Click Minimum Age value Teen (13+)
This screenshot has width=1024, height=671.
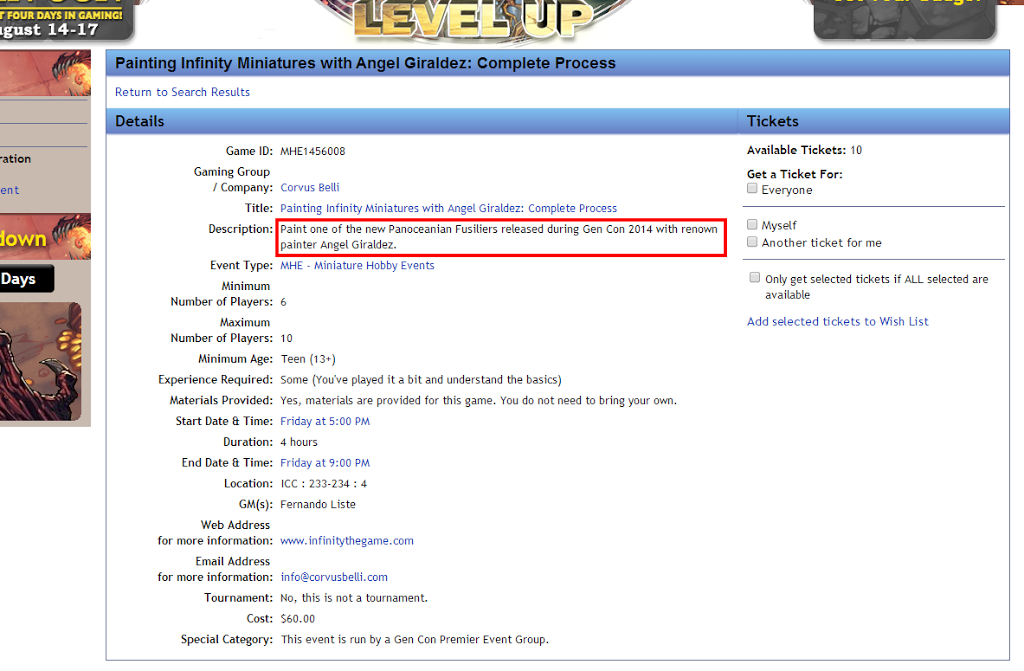pos(308,359)
